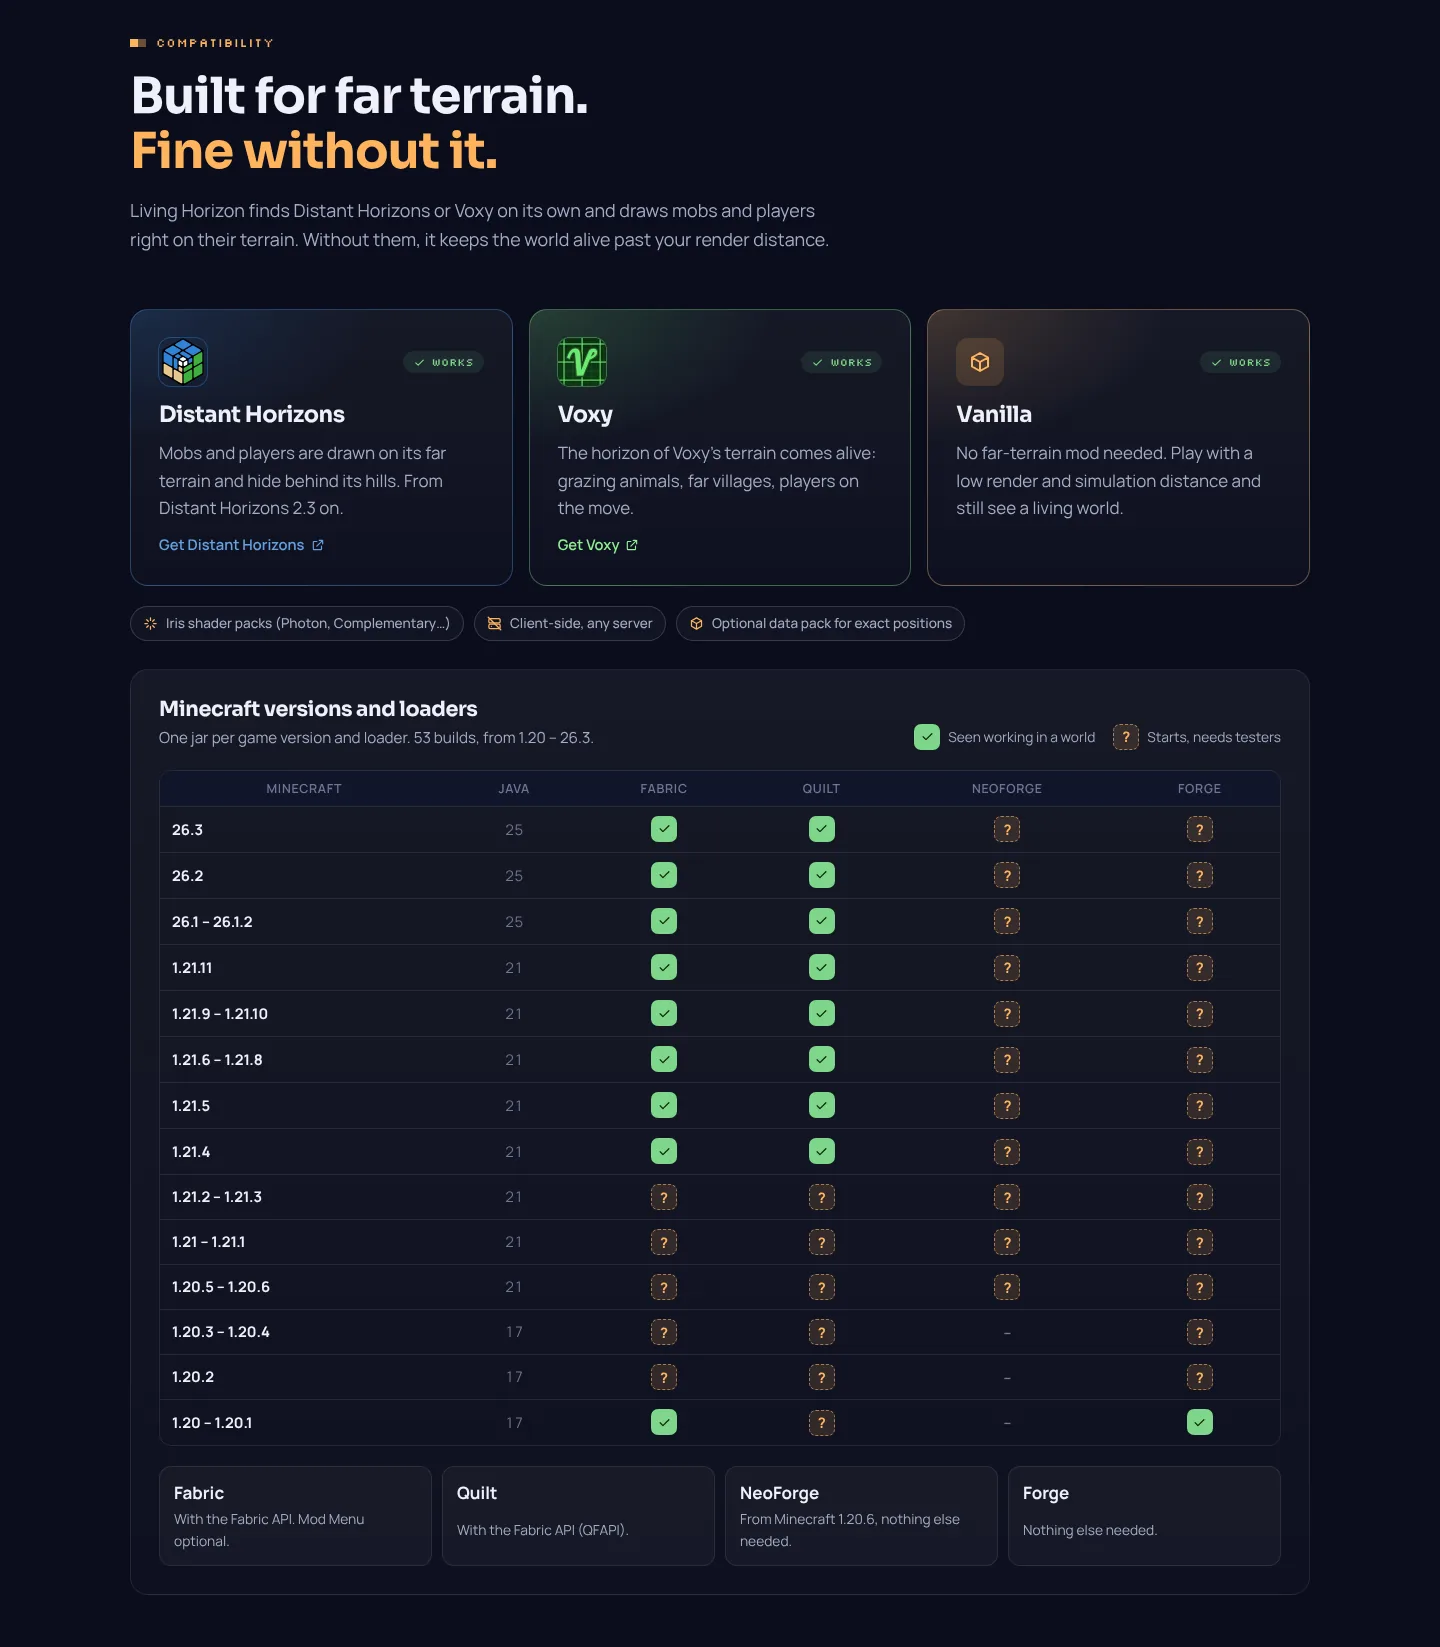Click Fabric green check for 1.20 – 1.20.1
This screenshot has width=1440, height=1647.
coord(664,1422)
